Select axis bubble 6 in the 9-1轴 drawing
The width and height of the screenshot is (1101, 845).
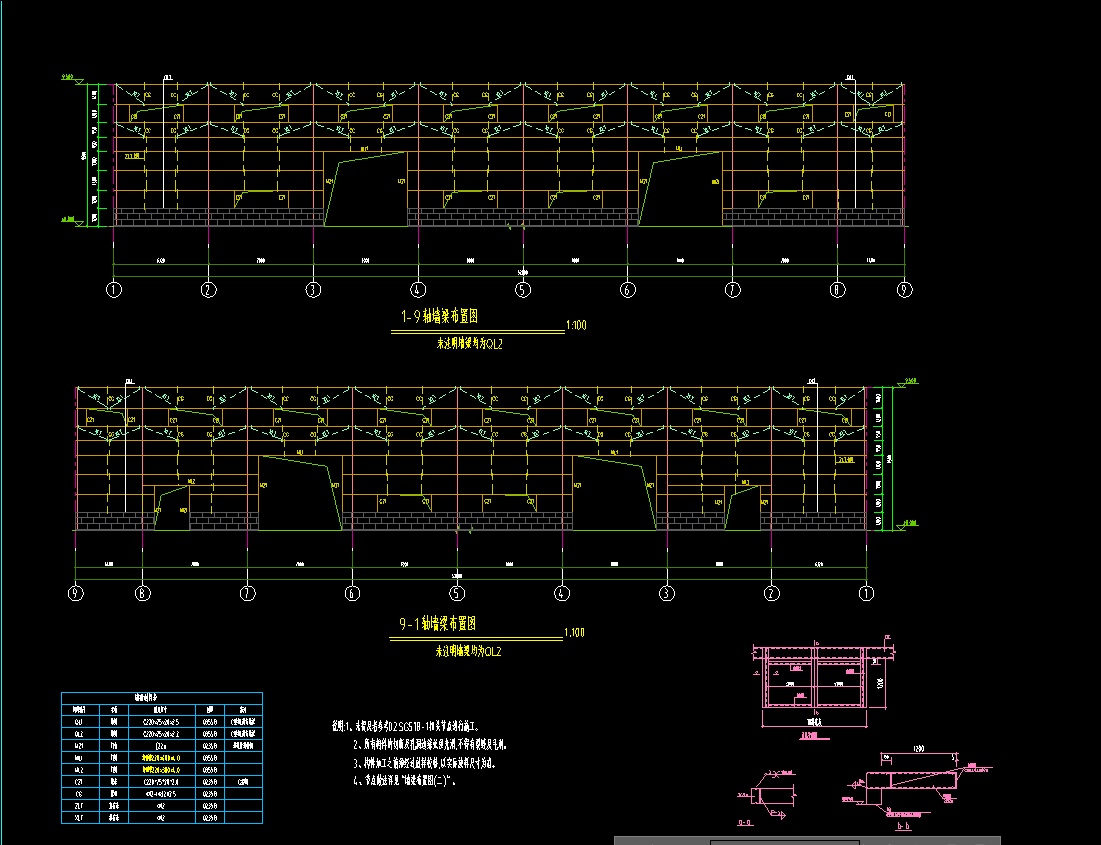(x=352, y=594)
